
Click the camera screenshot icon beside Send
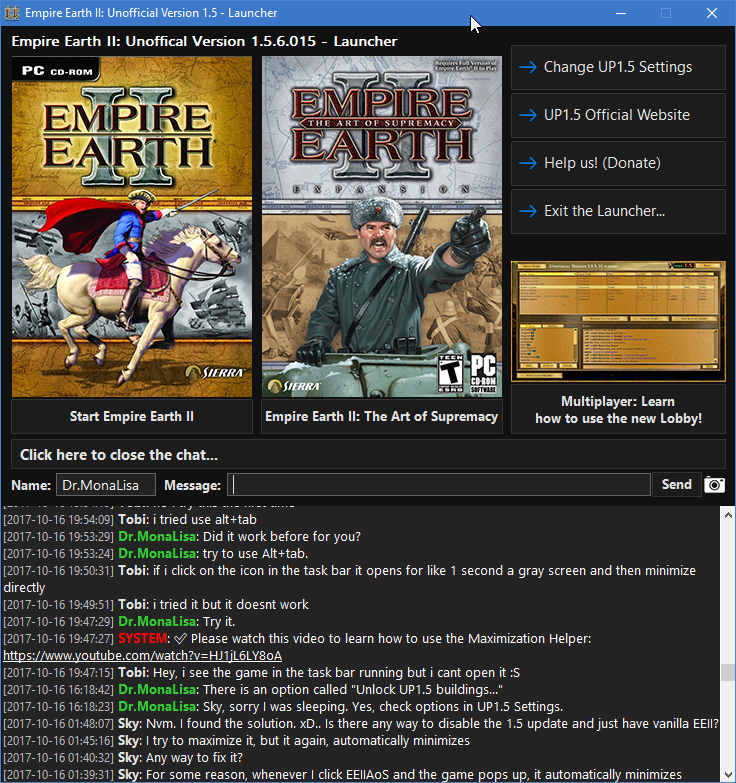tap(714, 484)
